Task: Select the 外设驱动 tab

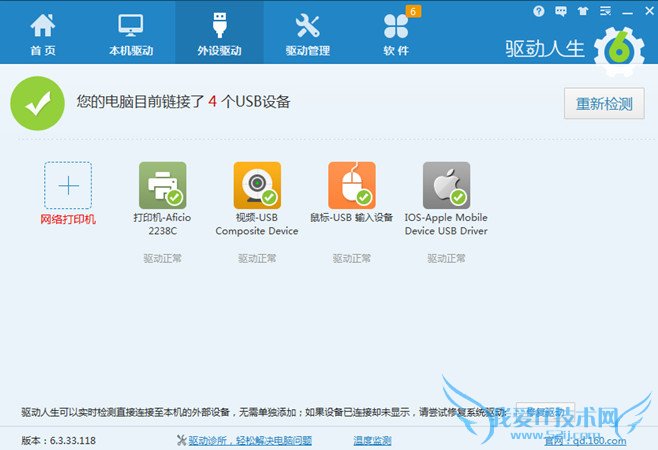Action: [x=219, y=34]
